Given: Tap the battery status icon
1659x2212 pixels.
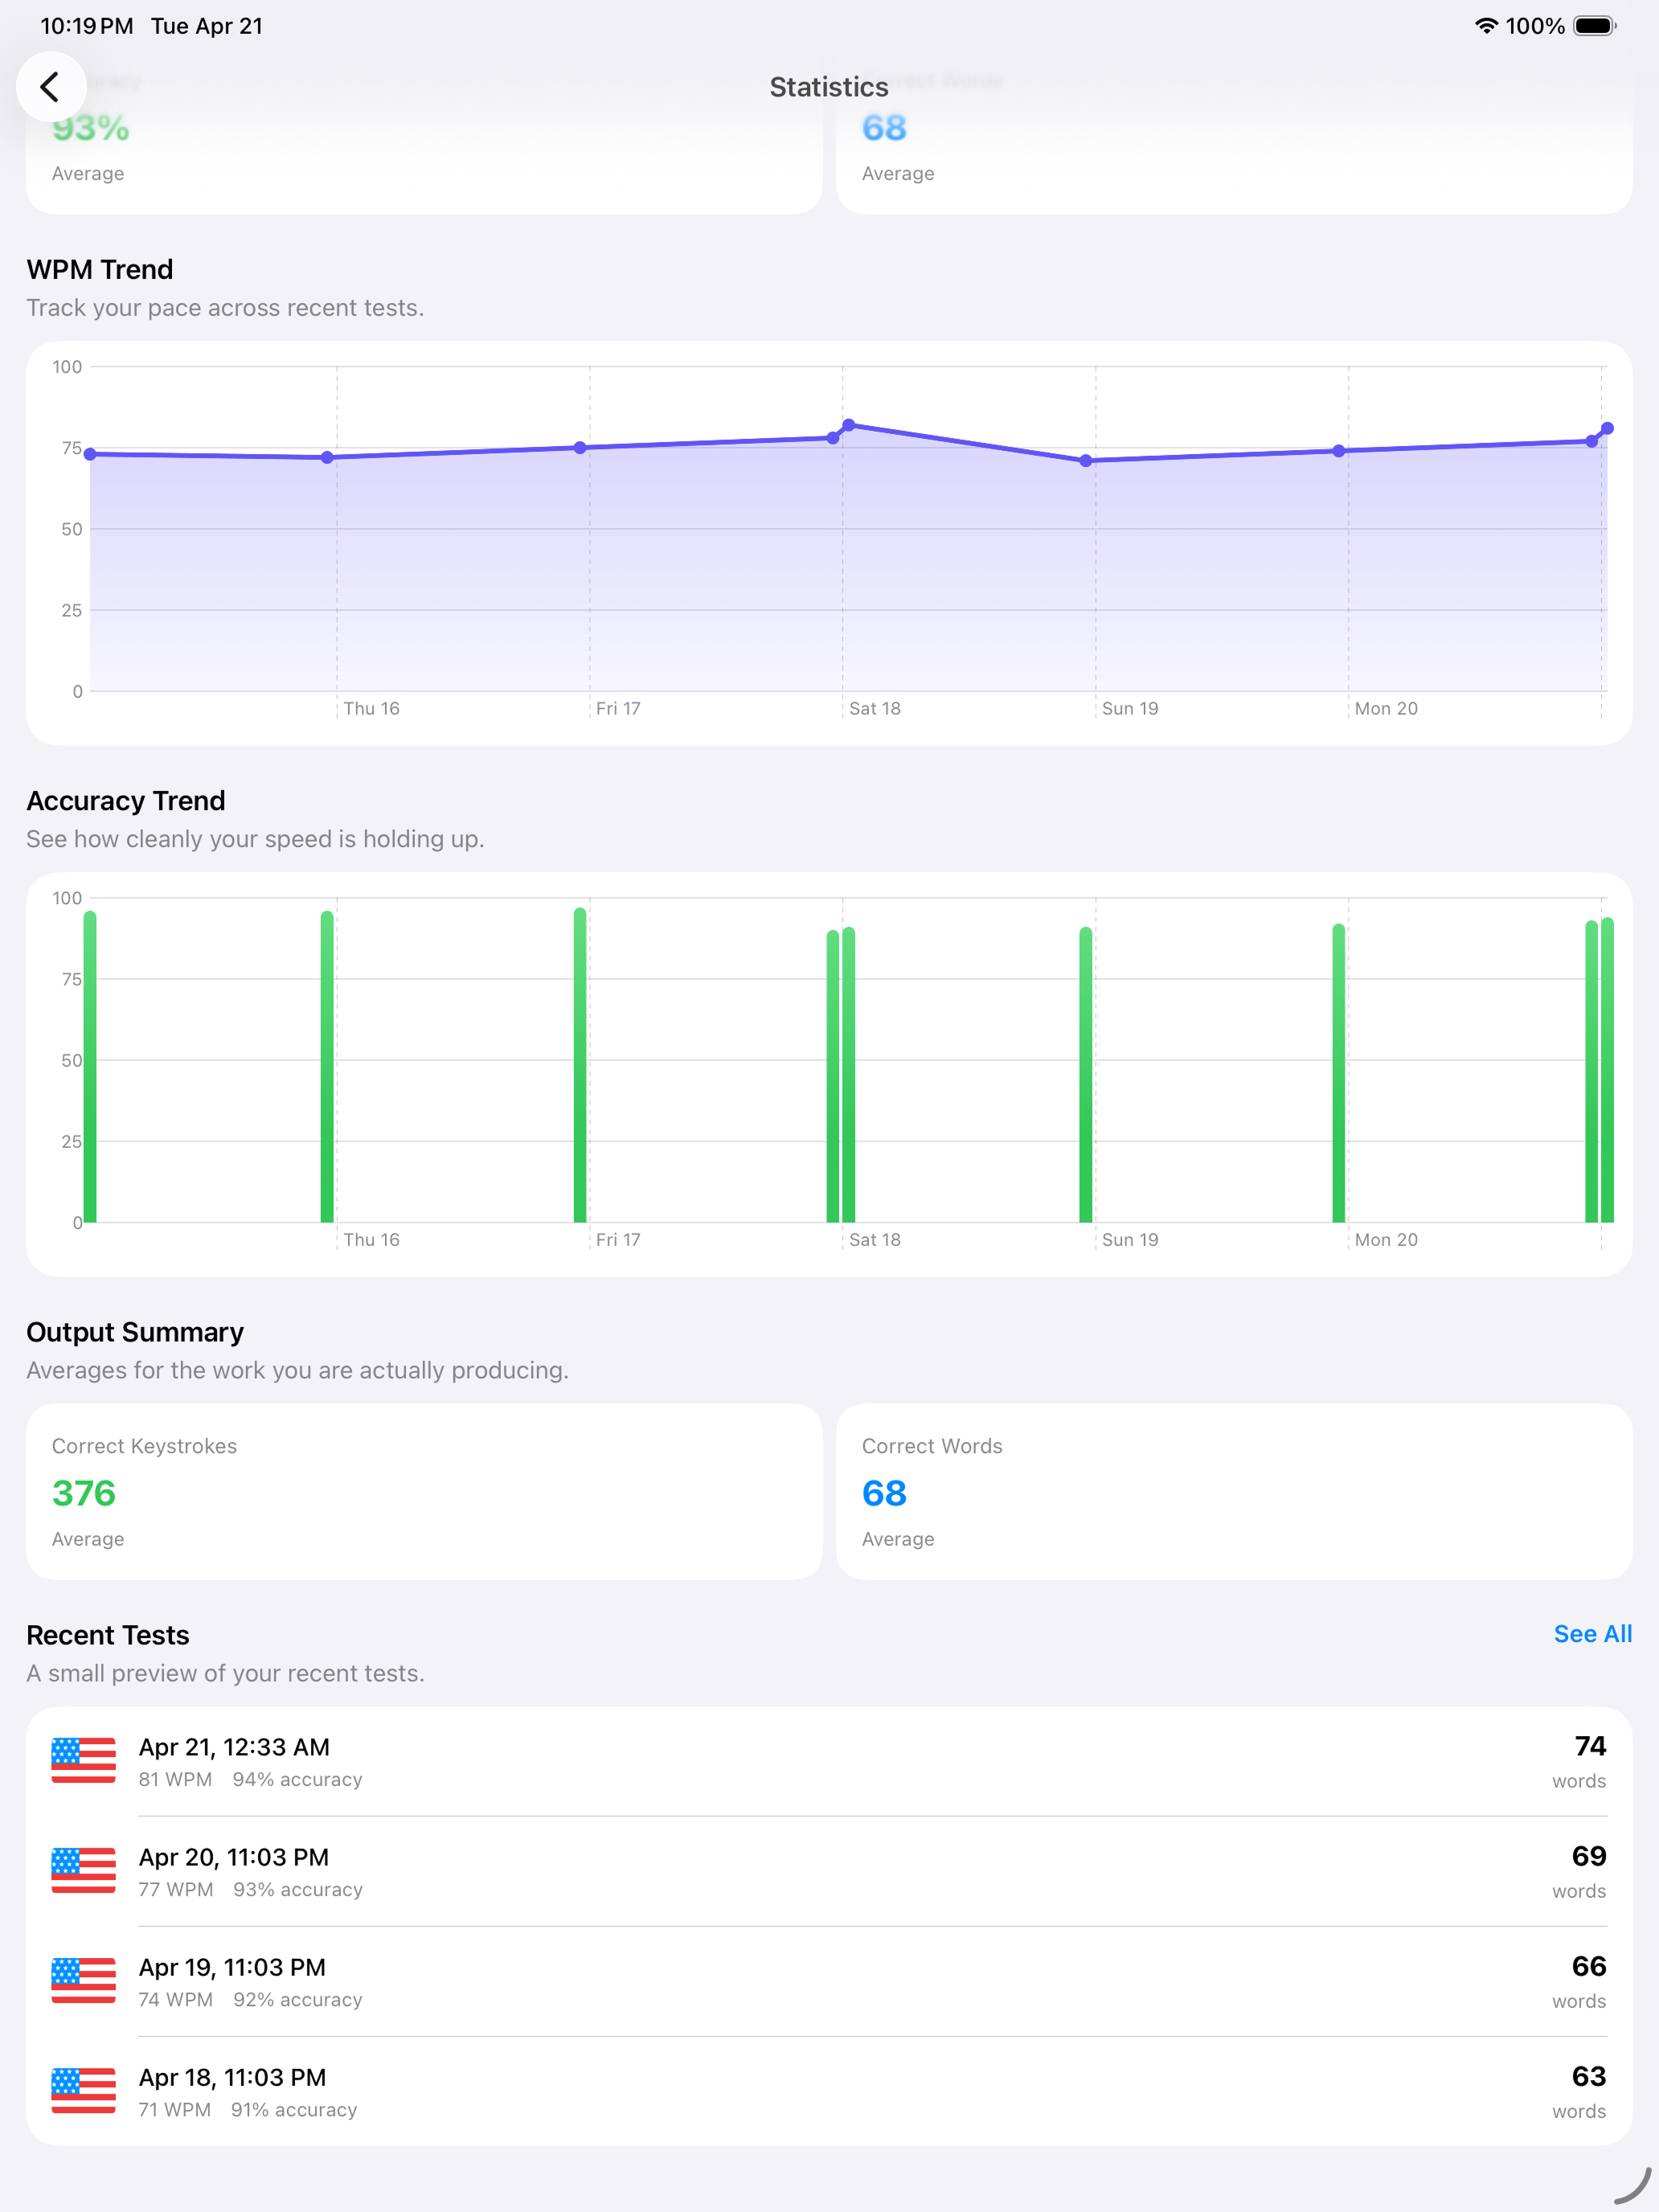Looking at the screenshot, I should [x=1595, y=26].
